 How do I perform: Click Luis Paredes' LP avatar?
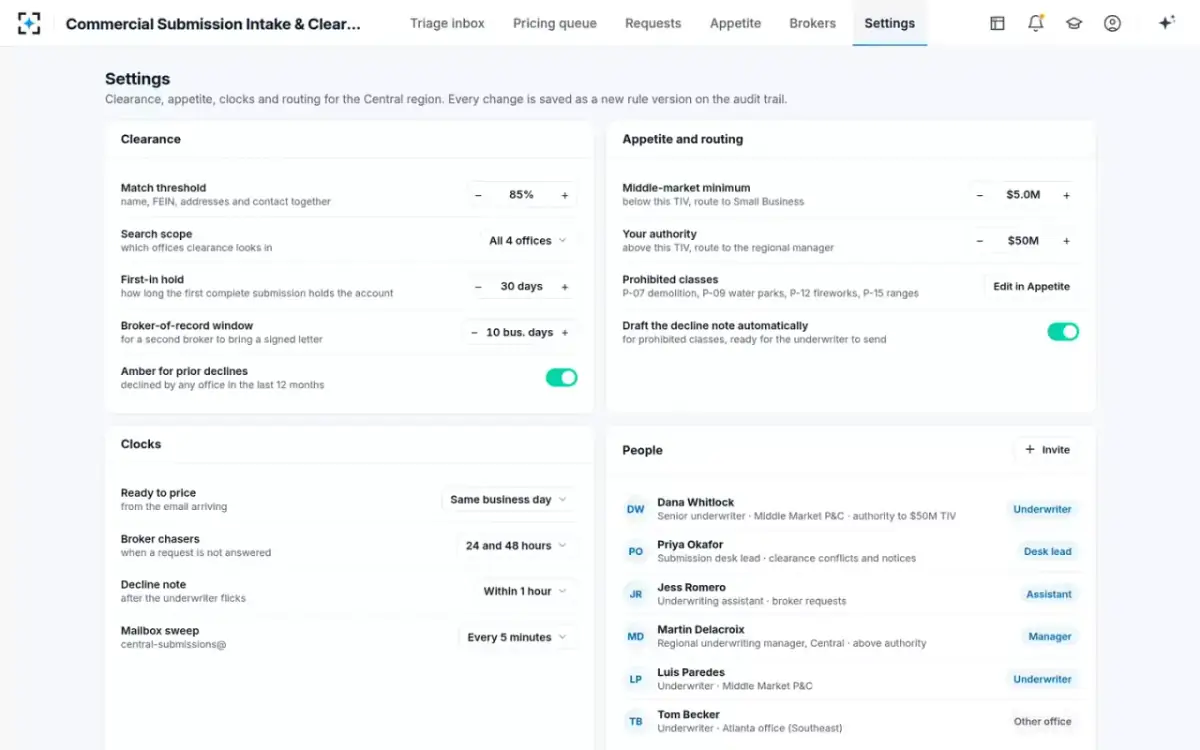[636, 679]
